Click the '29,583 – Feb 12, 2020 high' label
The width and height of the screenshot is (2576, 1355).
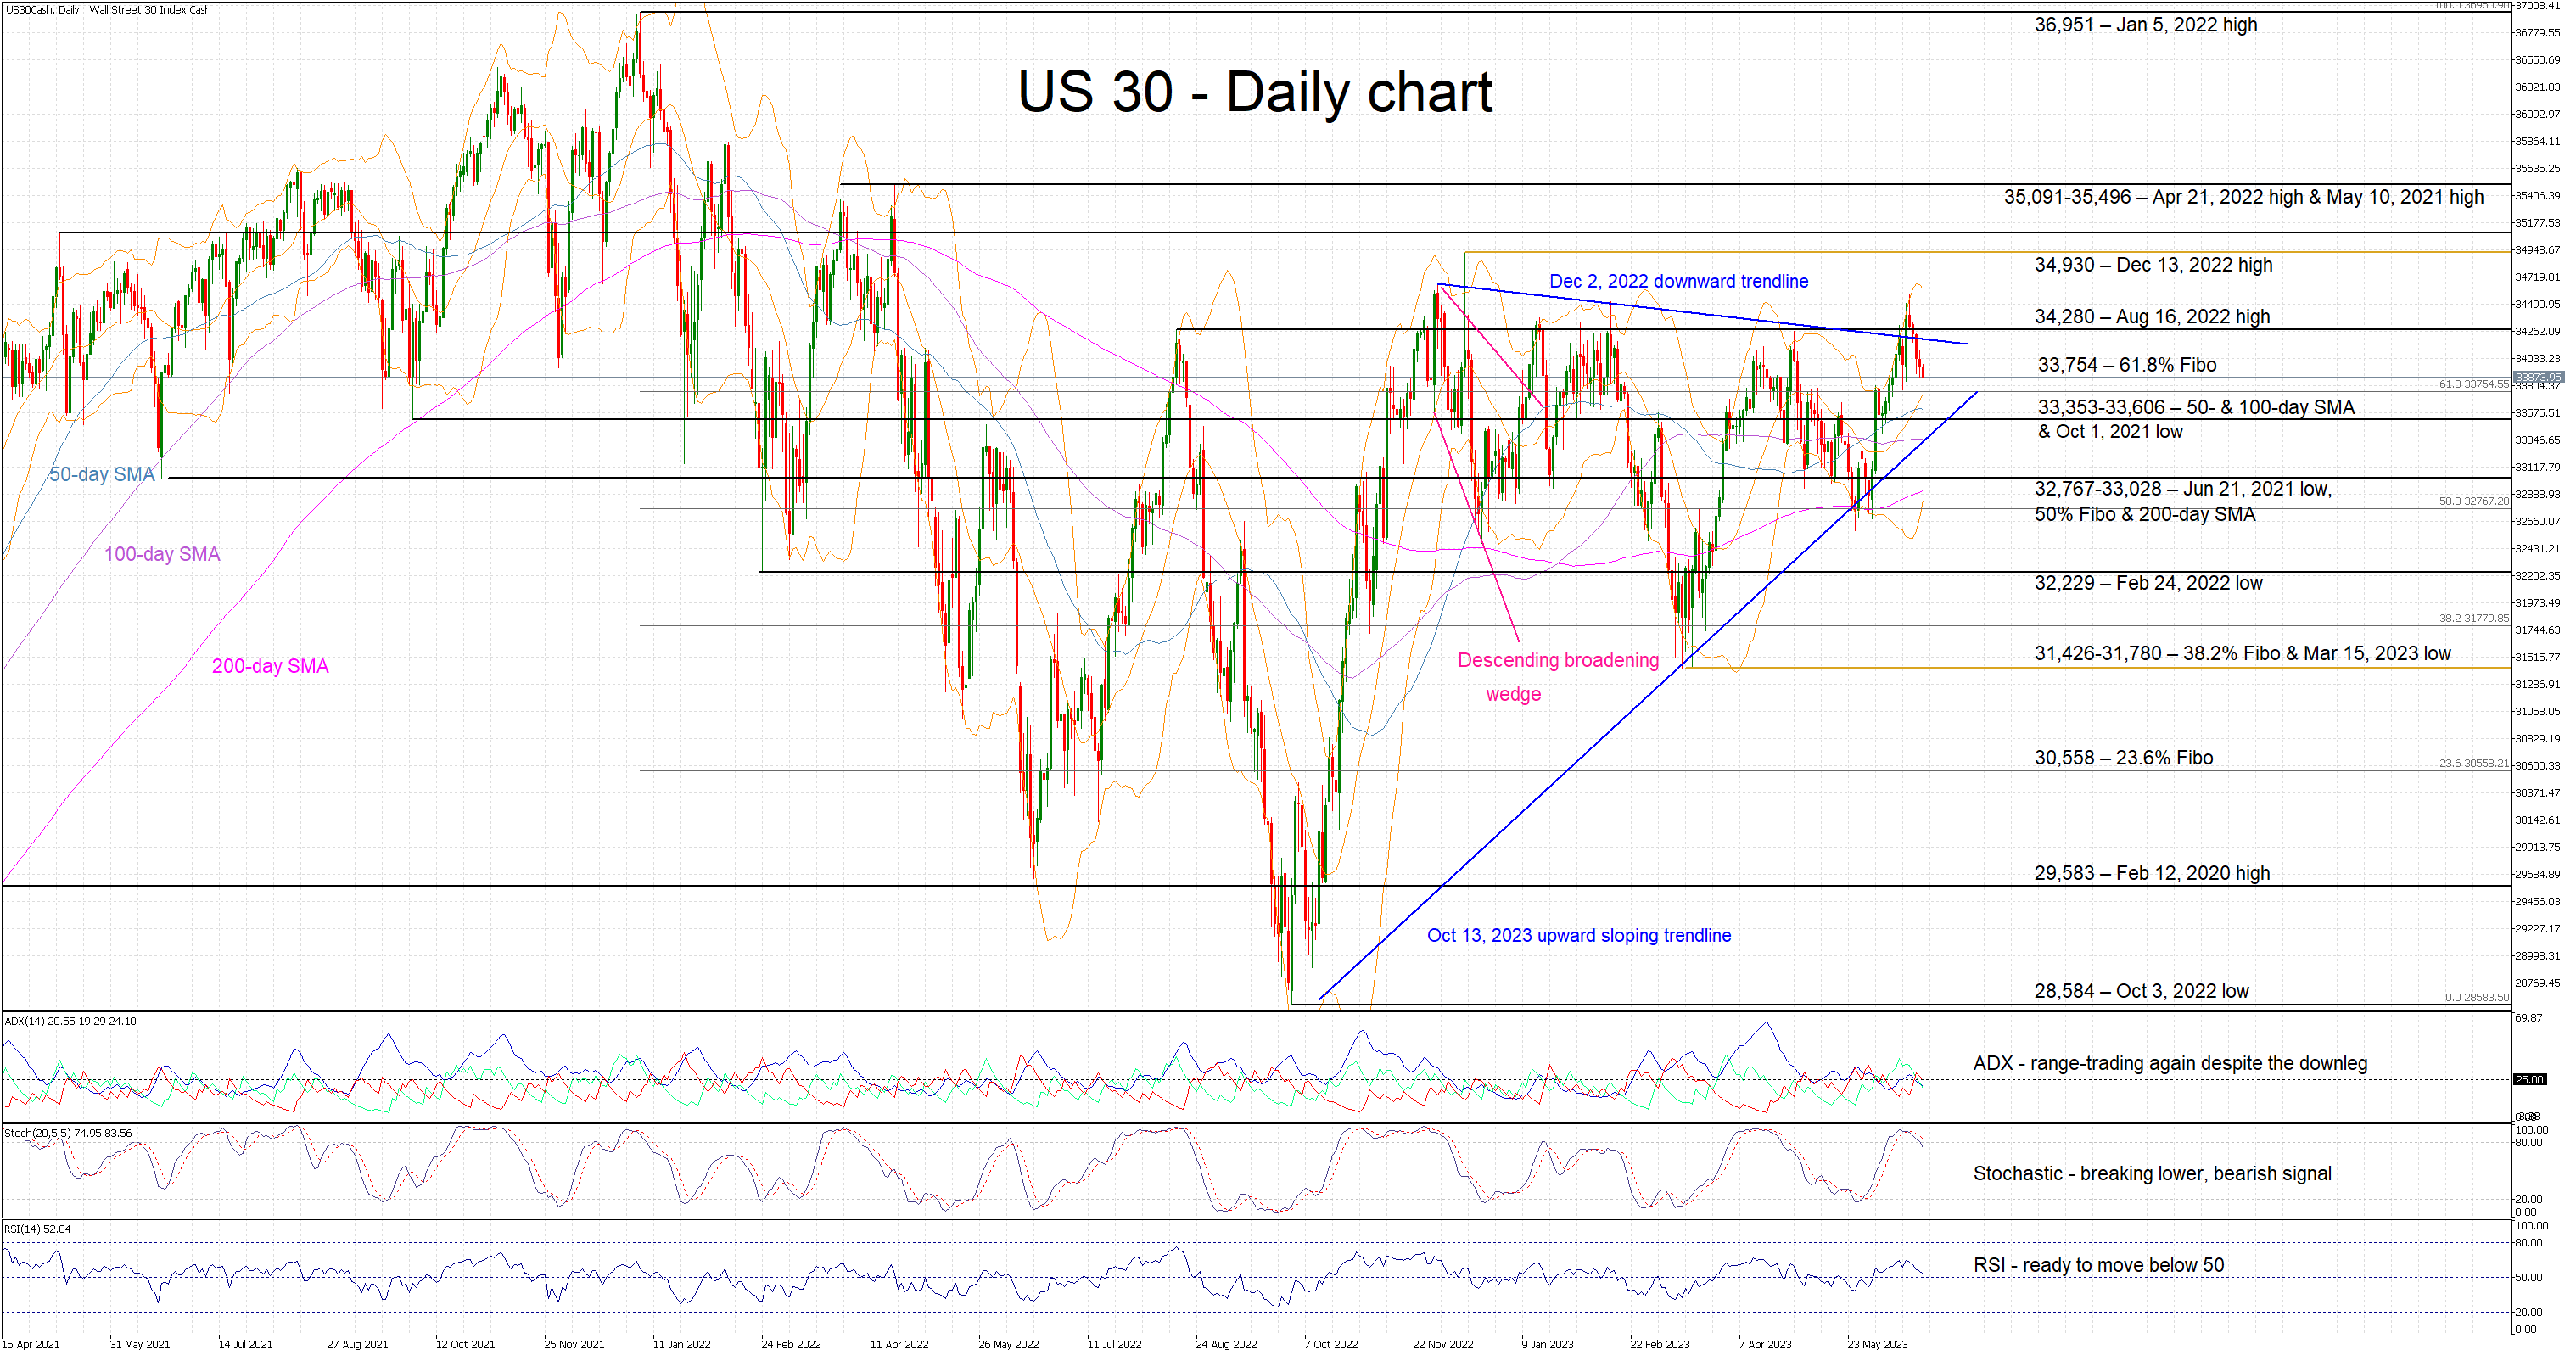click(2151, 874)
